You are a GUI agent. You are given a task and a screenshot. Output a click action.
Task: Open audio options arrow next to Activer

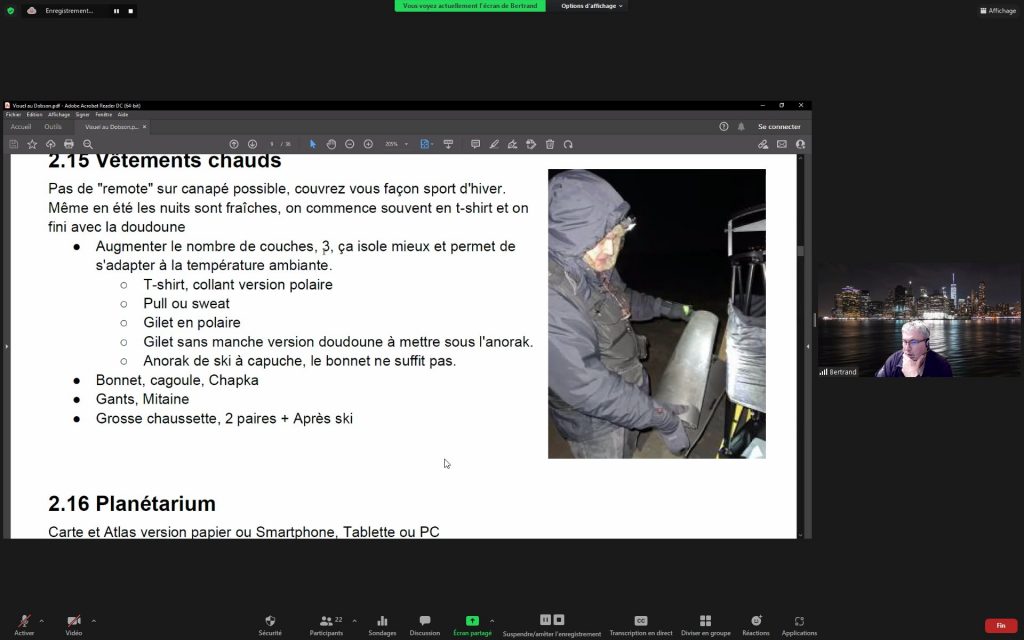point(42,620)
